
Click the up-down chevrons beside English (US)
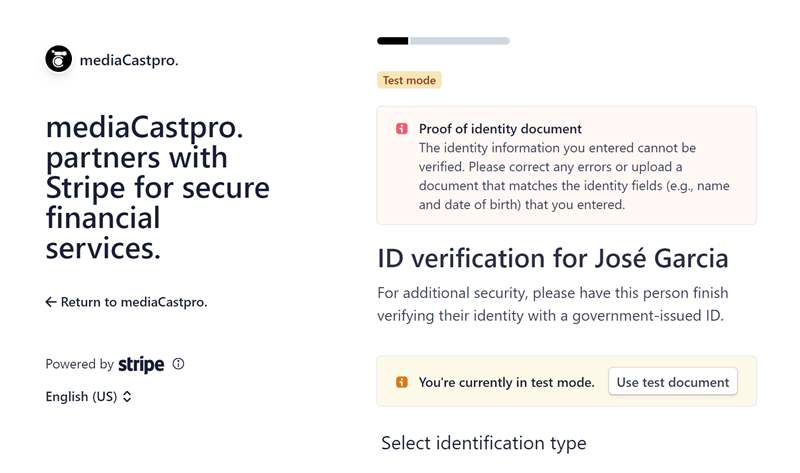127,396
